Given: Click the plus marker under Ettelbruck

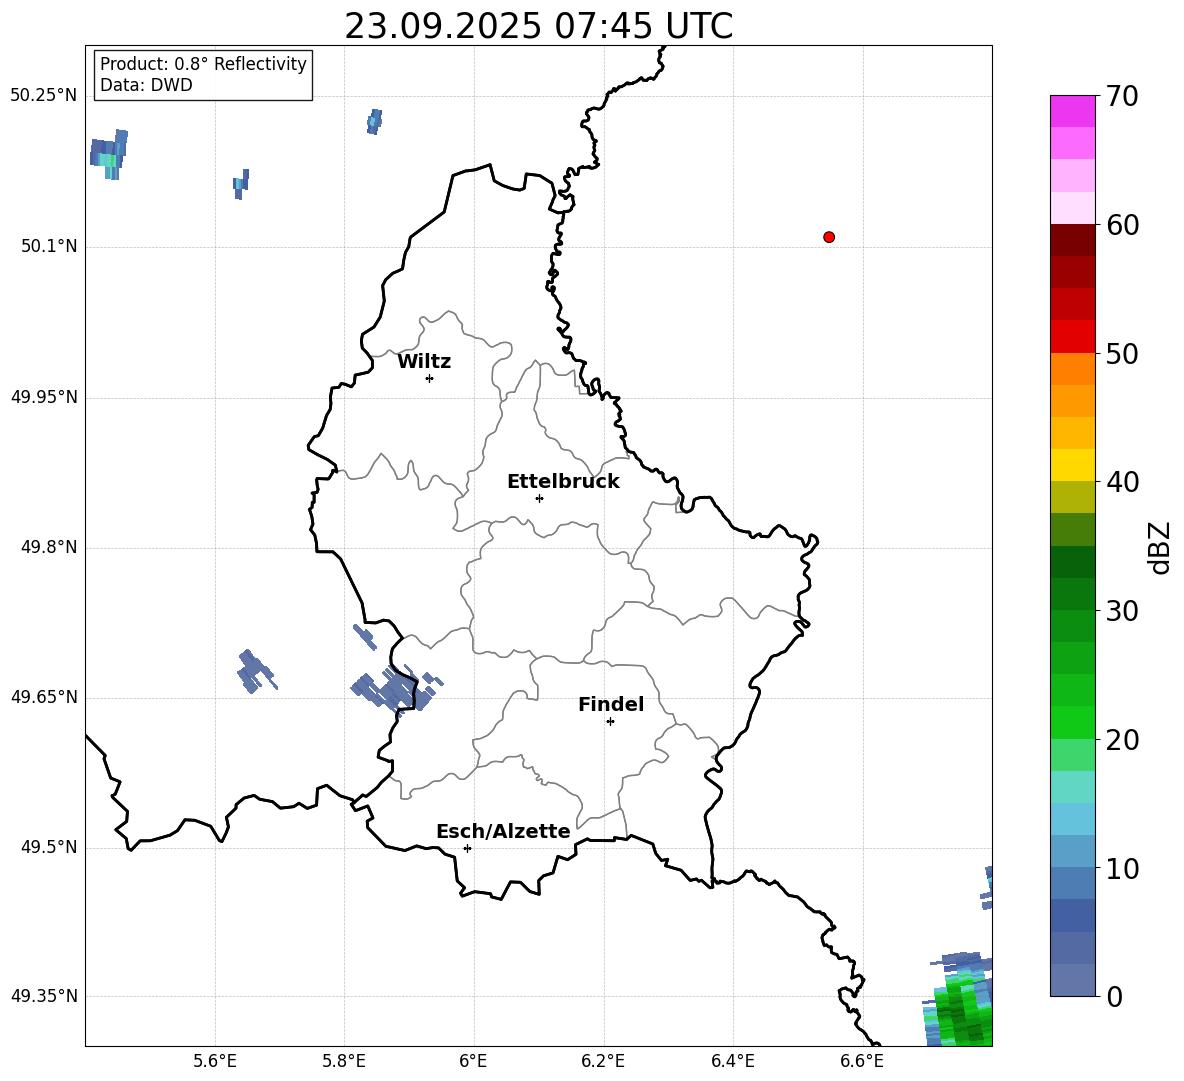Looking at the screenshot, I should point(539,498).
